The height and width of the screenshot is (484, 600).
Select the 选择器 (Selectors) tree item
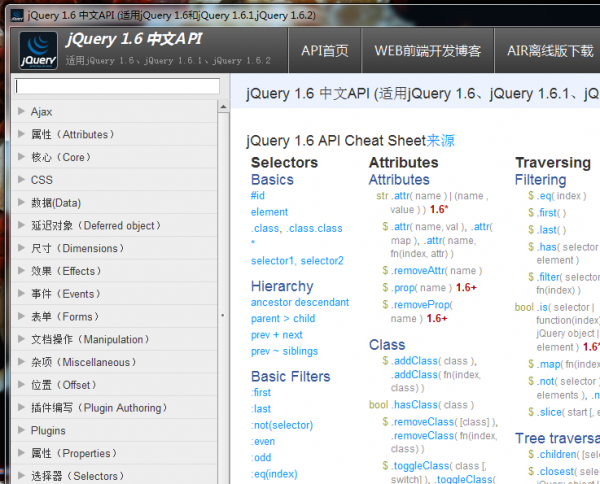coord(114,476)
